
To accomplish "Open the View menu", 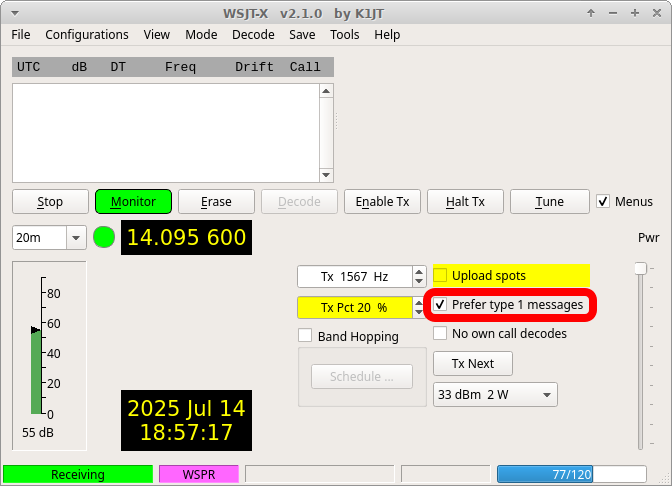I will (156, 34).
